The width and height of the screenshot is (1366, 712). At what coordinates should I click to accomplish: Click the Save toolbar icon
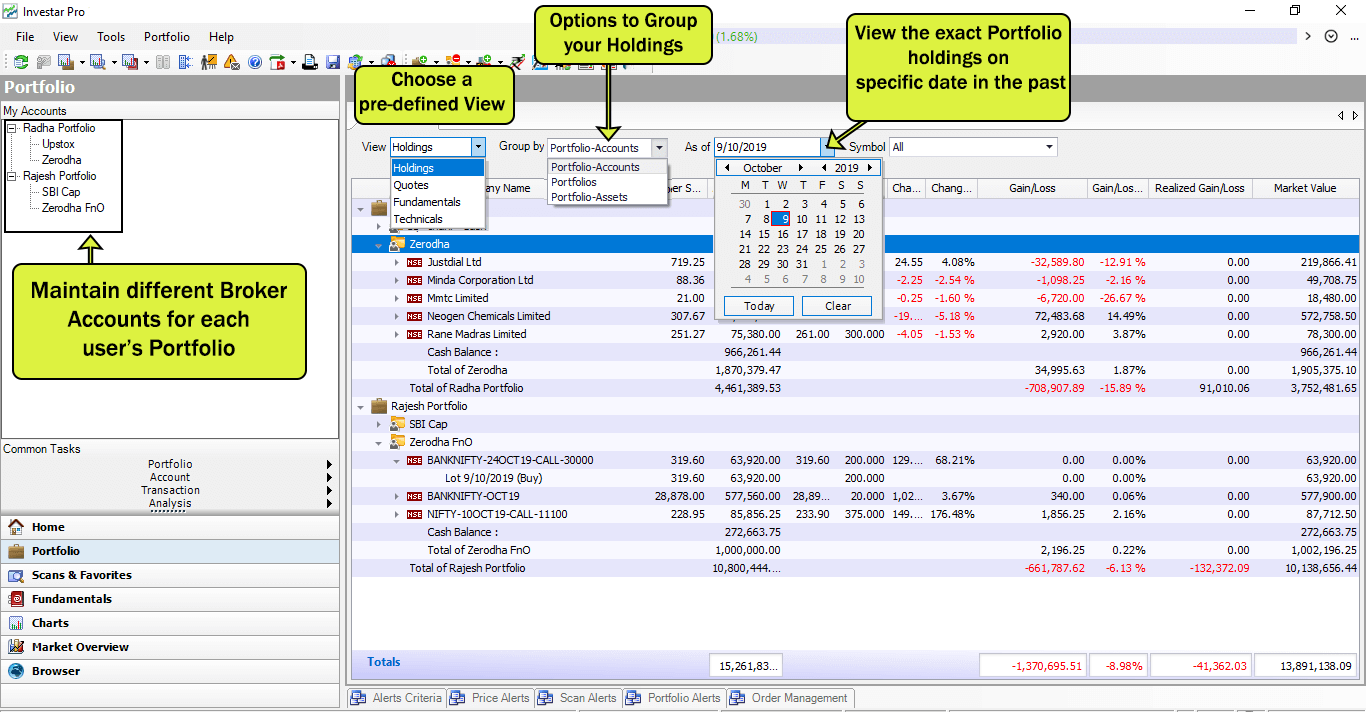click(332, 62)
